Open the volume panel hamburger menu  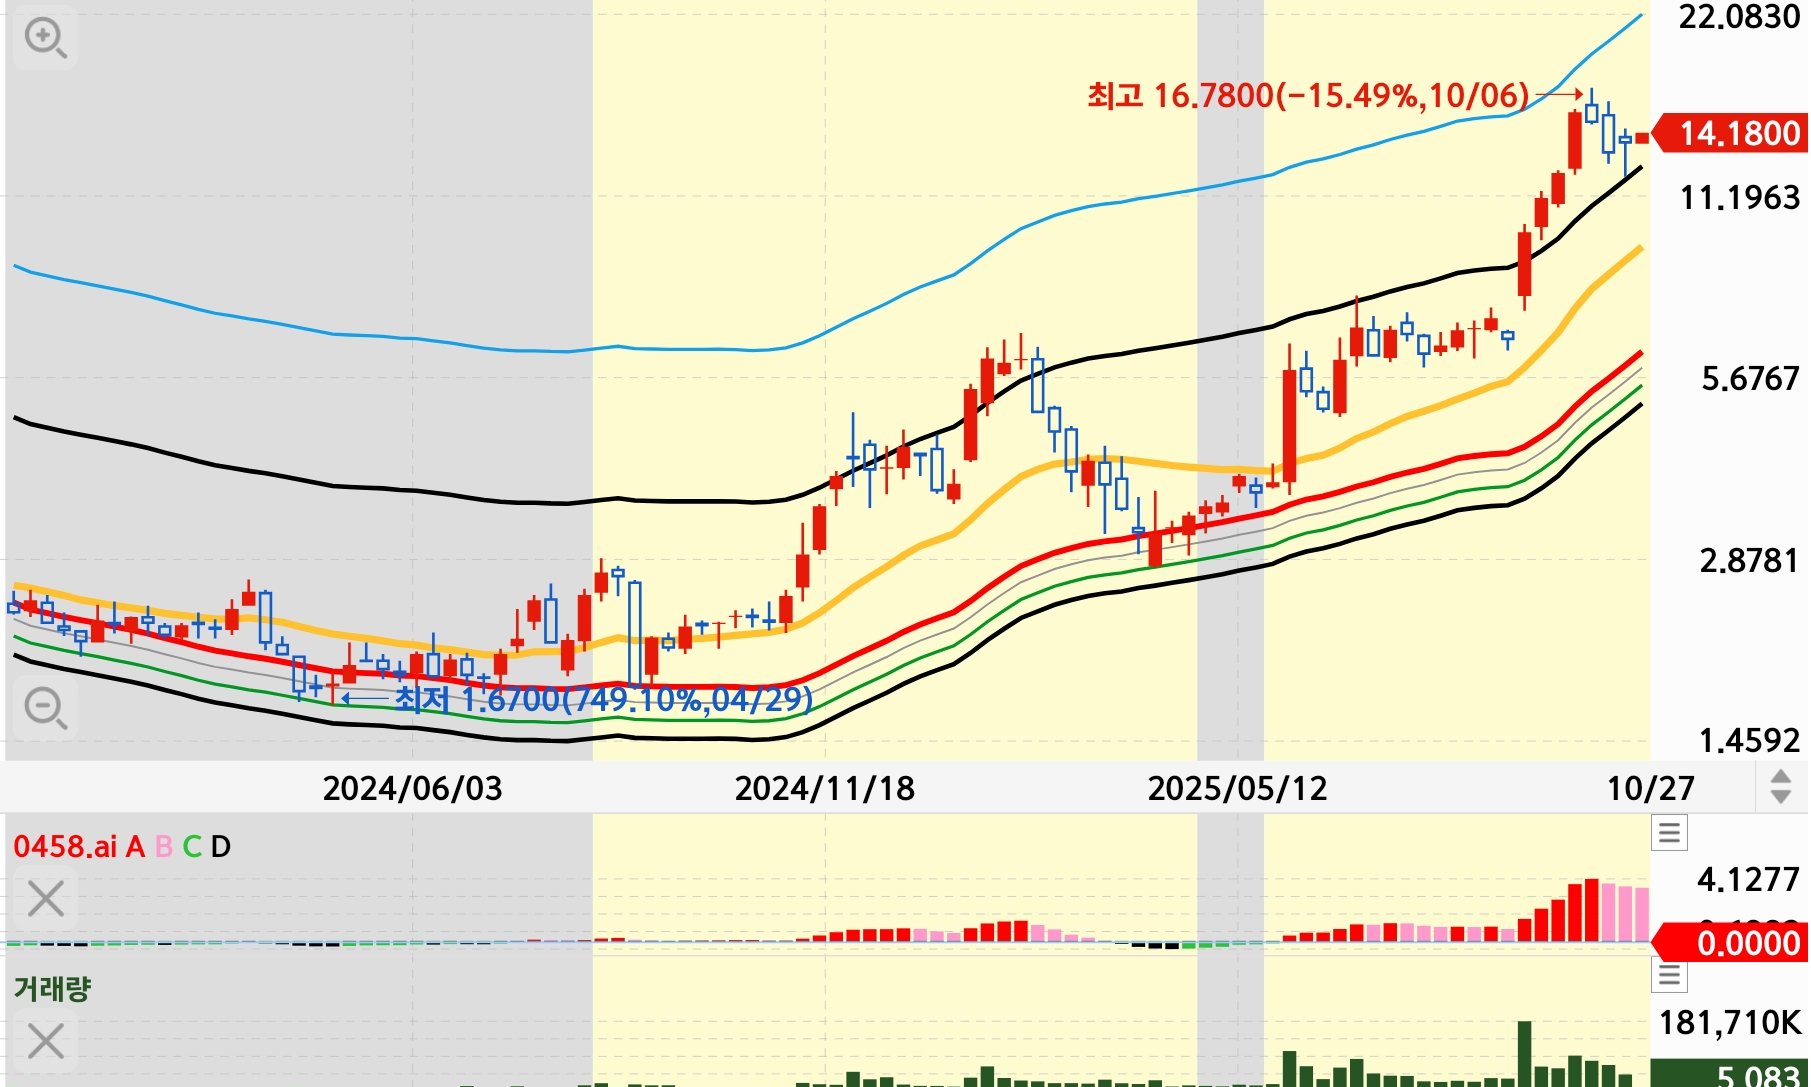(1669, 975)
